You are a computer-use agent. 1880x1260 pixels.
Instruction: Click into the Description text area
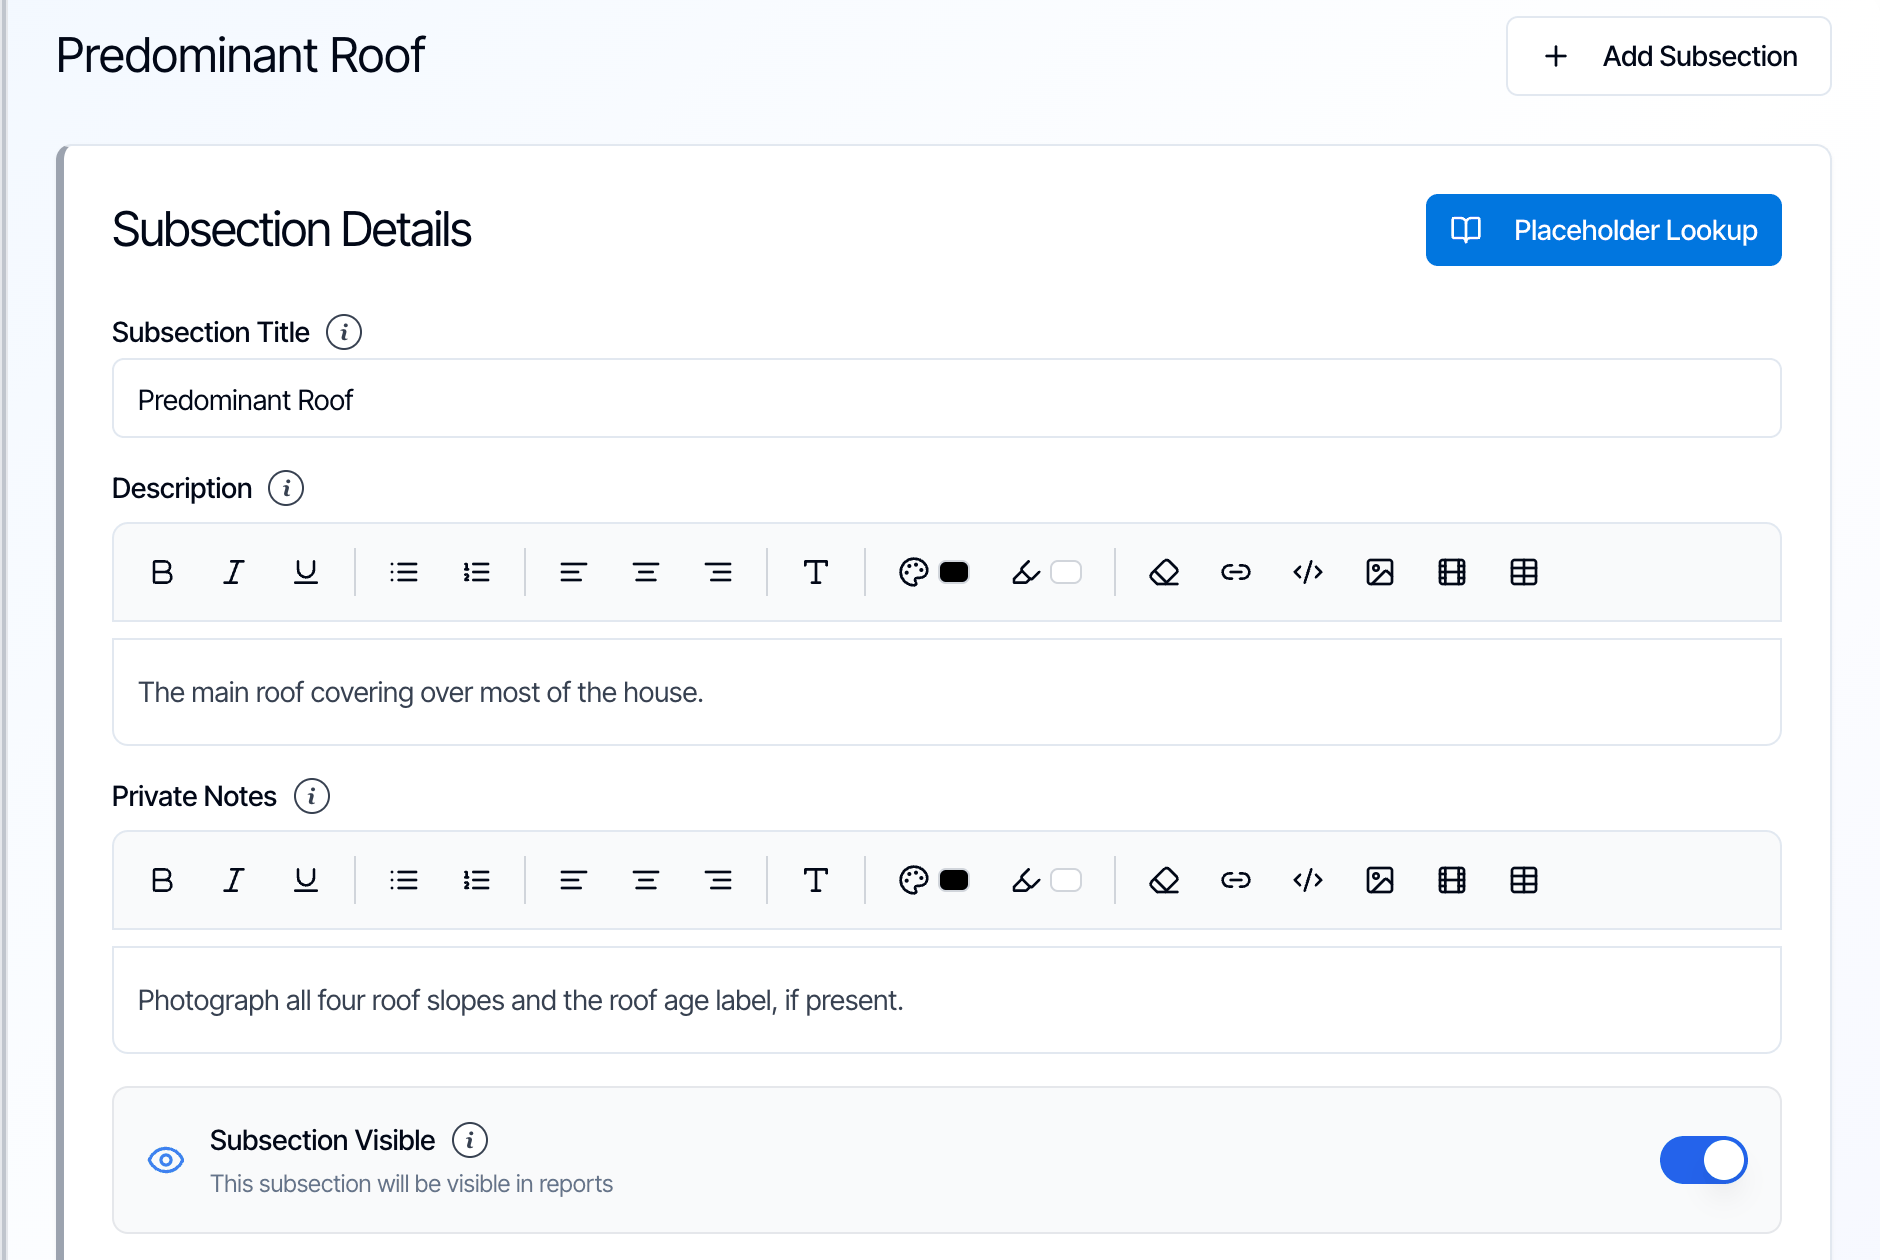point(947,692)
